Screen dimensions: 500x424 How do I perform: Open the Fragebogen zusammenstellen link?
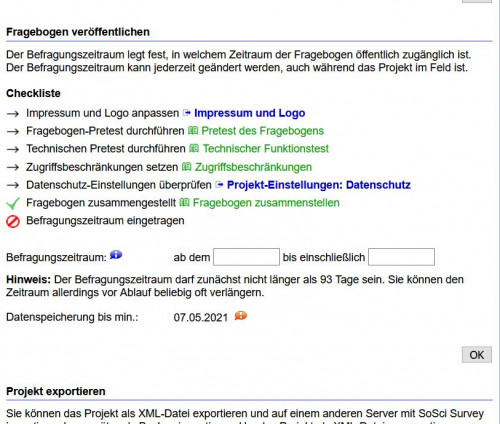point(266,203)
